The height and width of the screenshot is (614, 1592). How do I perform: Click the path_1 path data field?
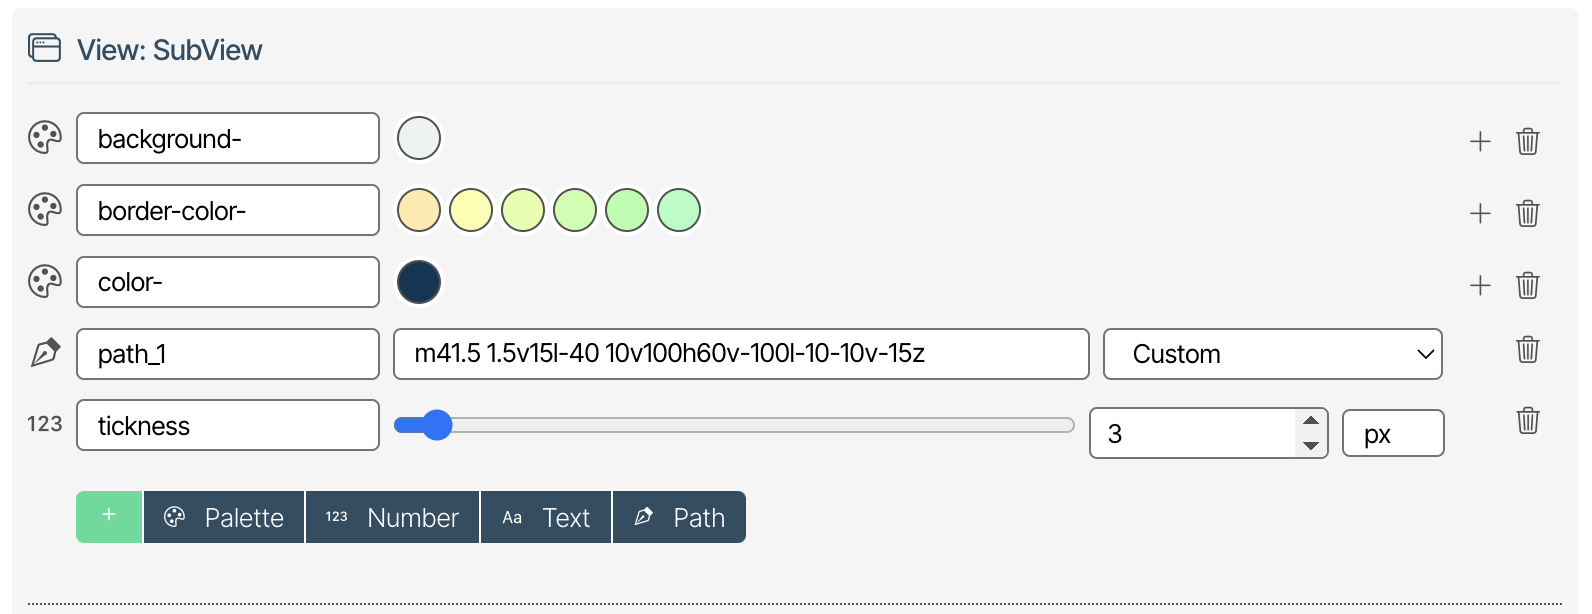740,354
